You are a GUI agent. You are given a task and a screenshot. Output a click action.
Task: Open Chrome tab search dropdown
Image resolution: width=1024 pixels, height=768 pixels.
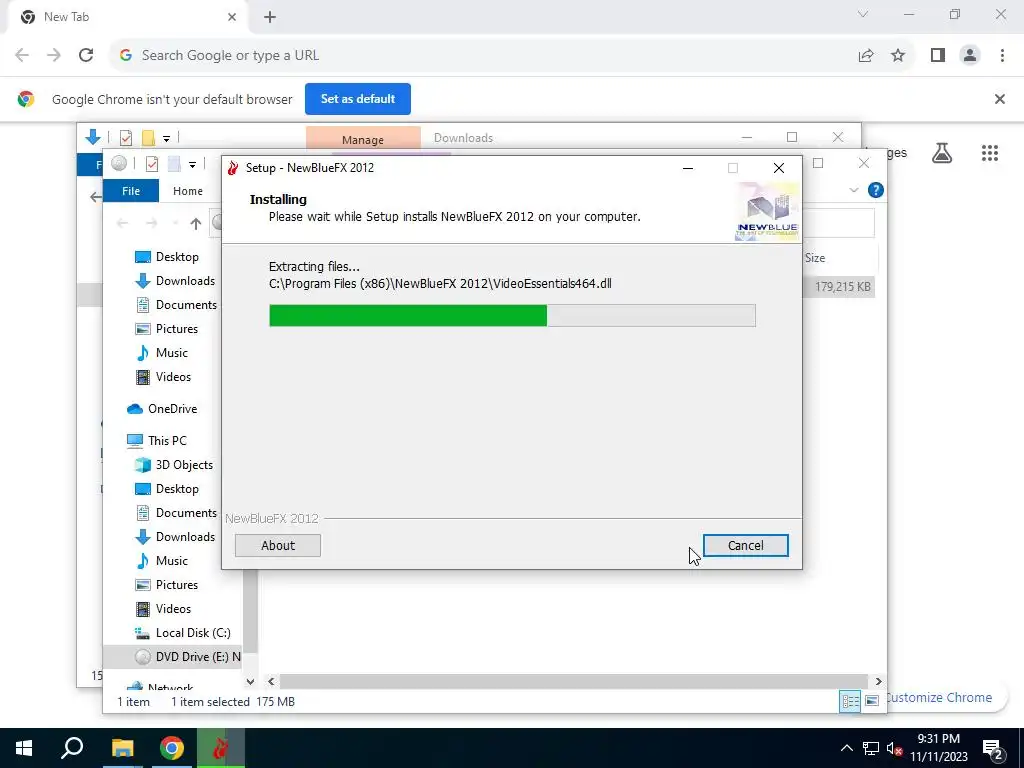[x=863, y=14]
